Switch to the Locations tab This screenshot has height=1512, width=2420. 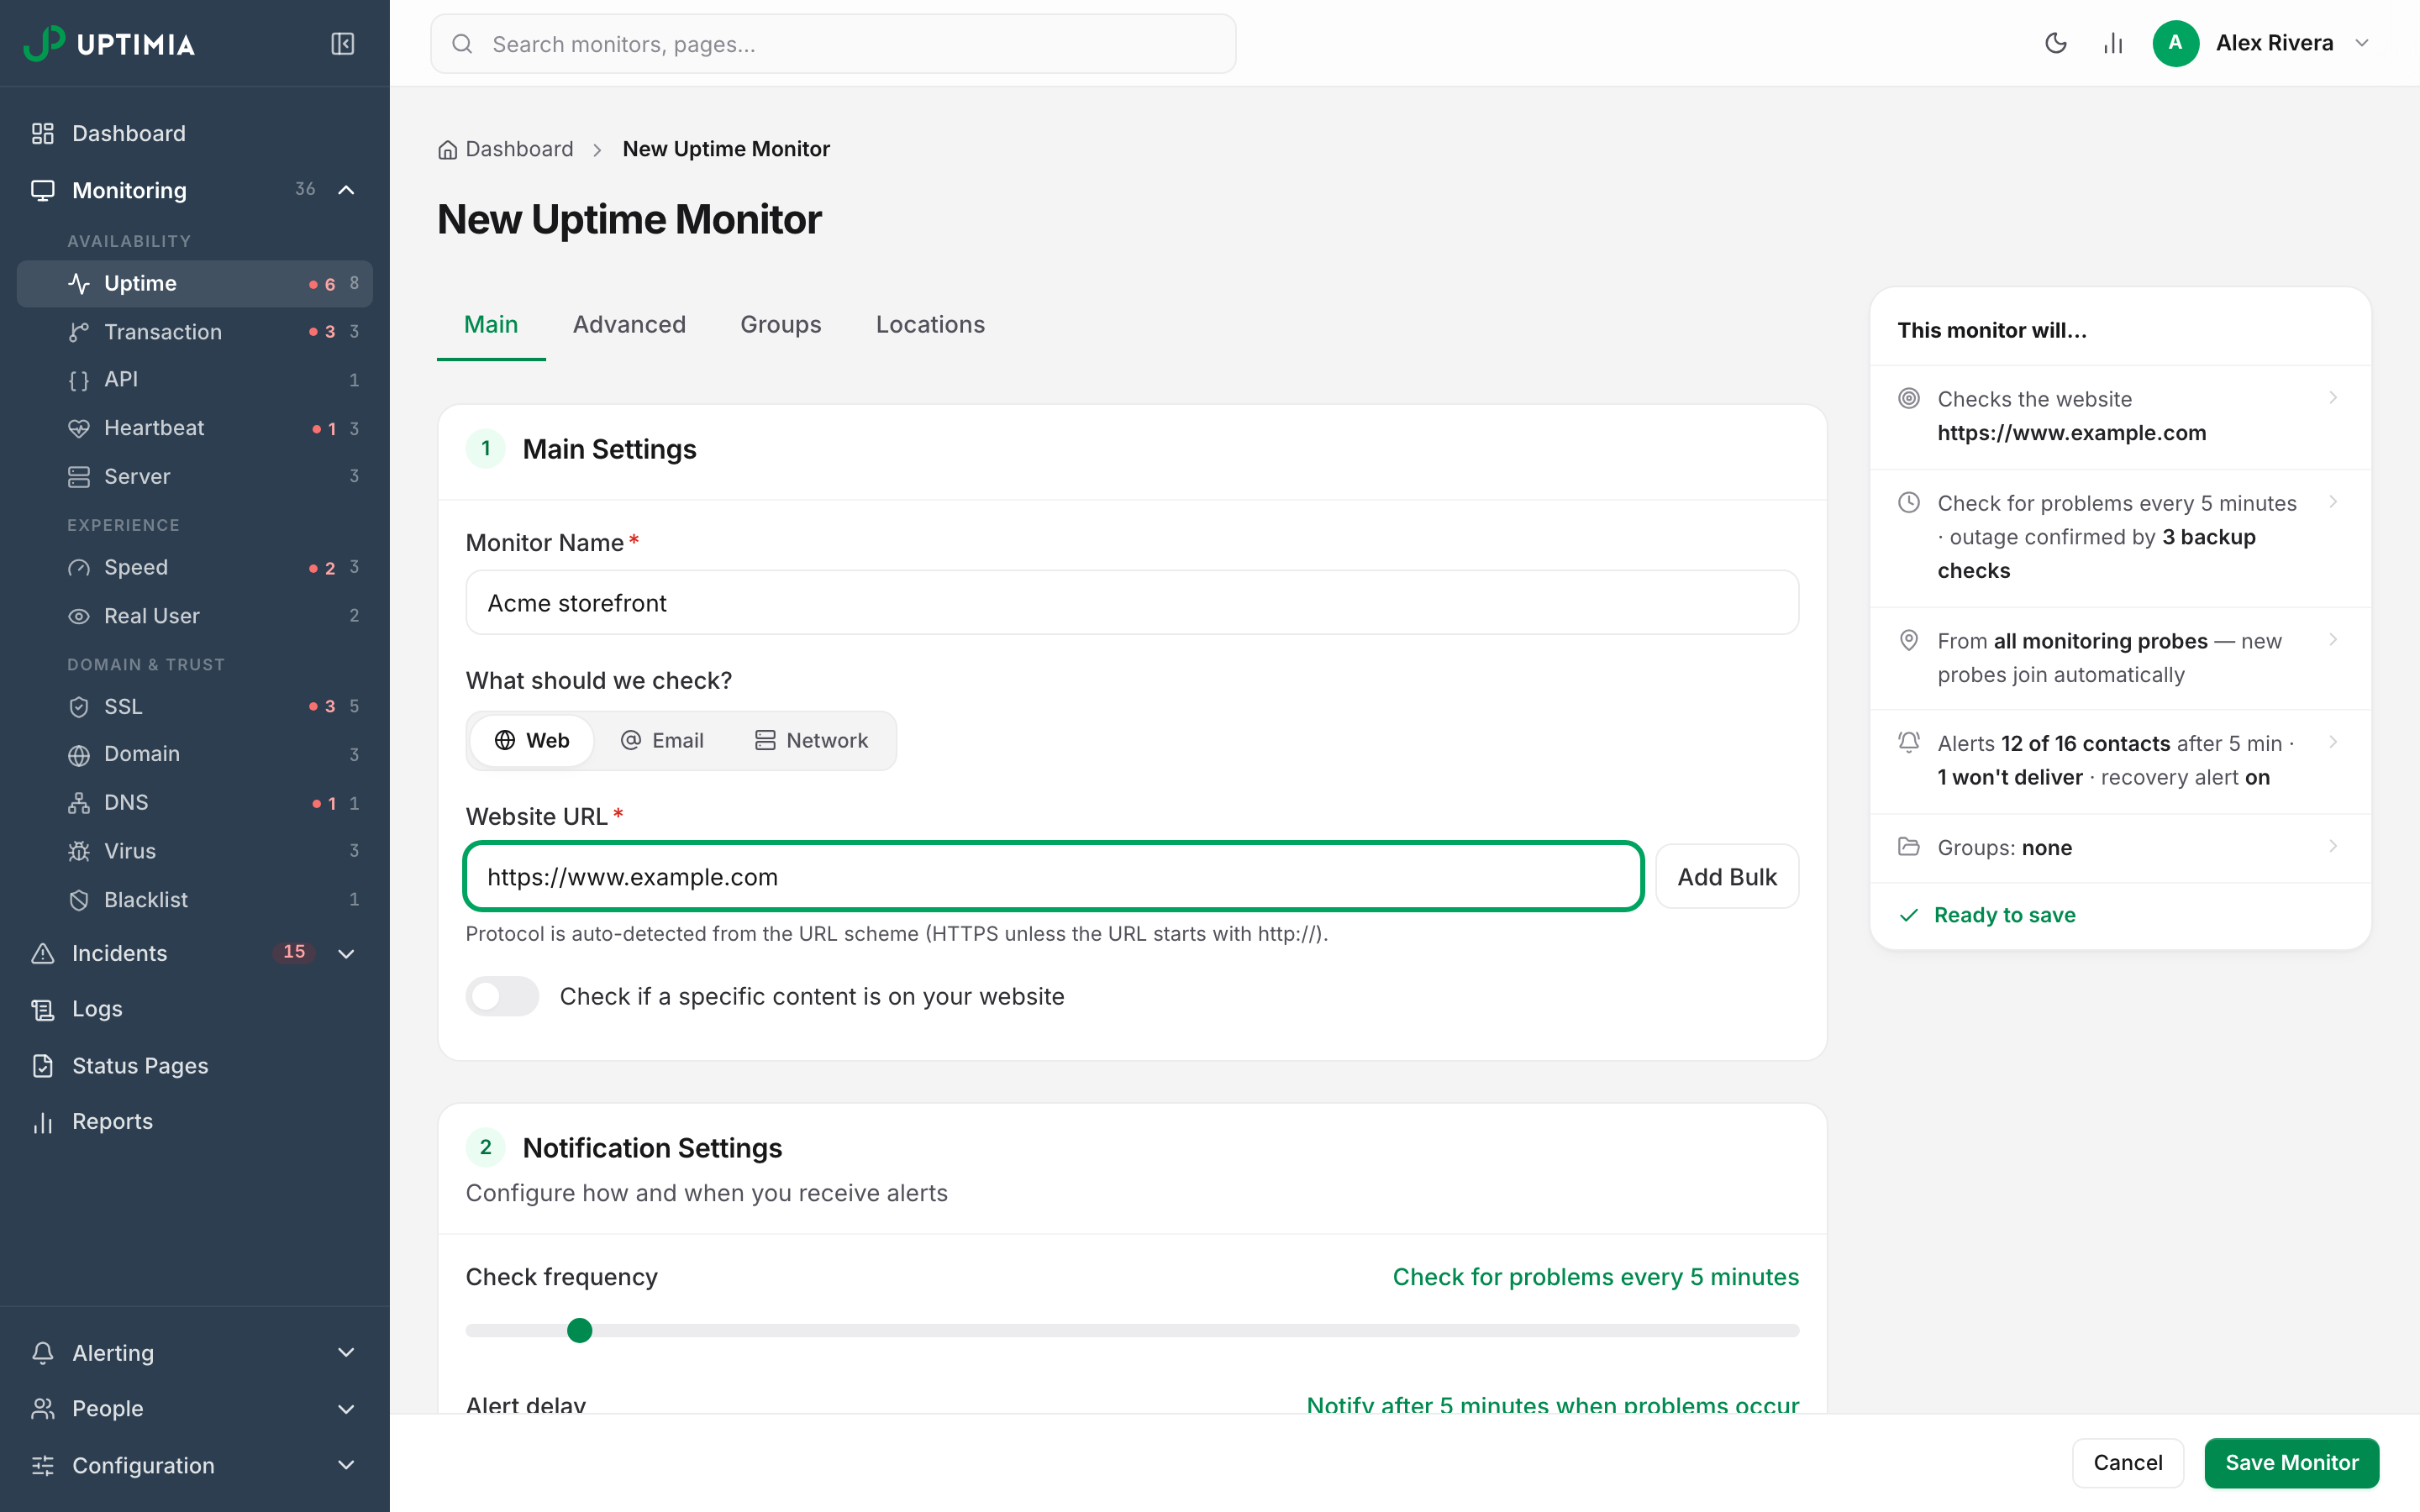pos(930,324)
